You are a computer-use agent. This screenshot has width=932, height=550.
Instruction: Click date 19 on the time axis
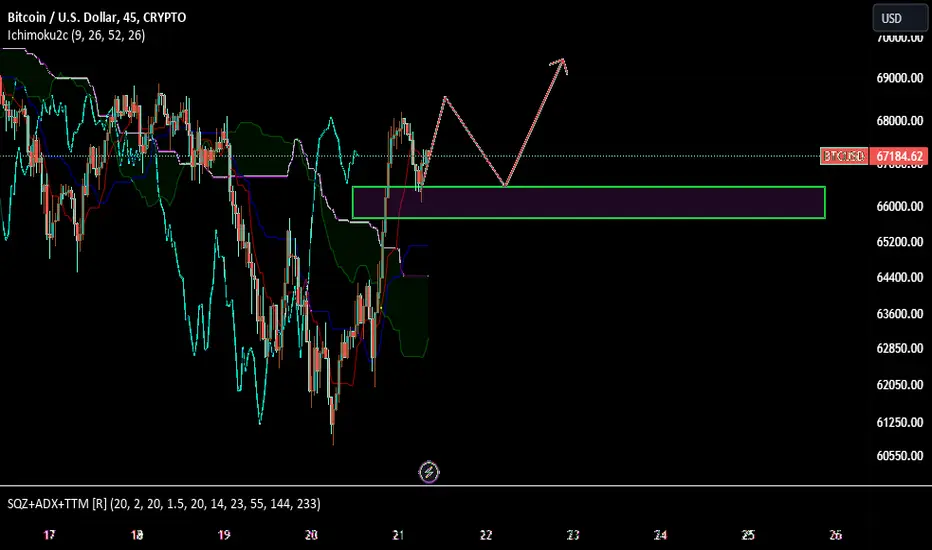pos(223,535)
